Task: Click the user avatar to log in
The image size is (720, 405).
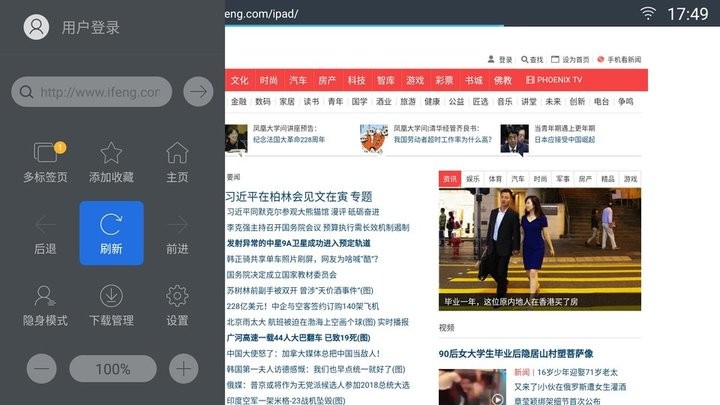Action: tap(37, 27)
